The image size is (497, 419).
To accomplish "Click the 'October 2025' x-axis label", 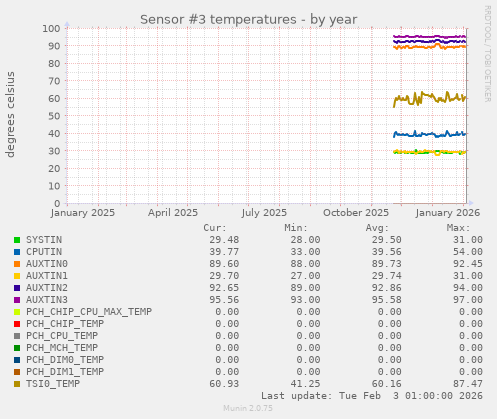I will 356,213.
